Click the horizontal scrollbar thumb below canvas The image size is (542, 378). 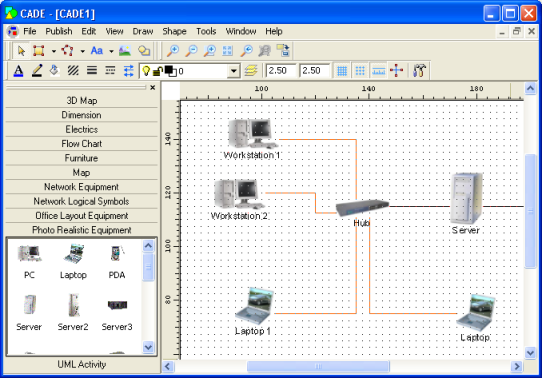pos(318,366)
